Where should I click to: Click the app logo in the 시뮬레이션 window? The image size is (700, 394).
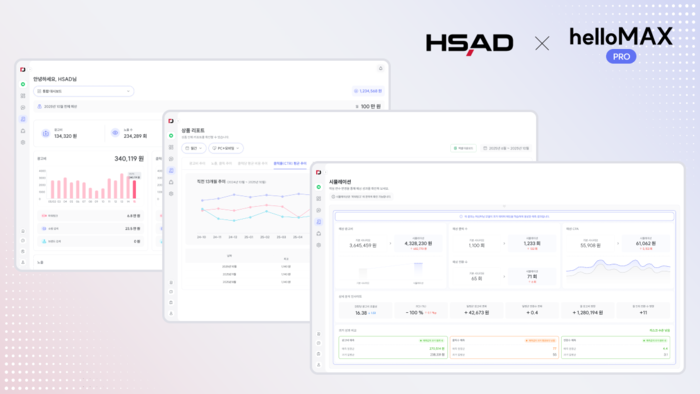(318, 172)
